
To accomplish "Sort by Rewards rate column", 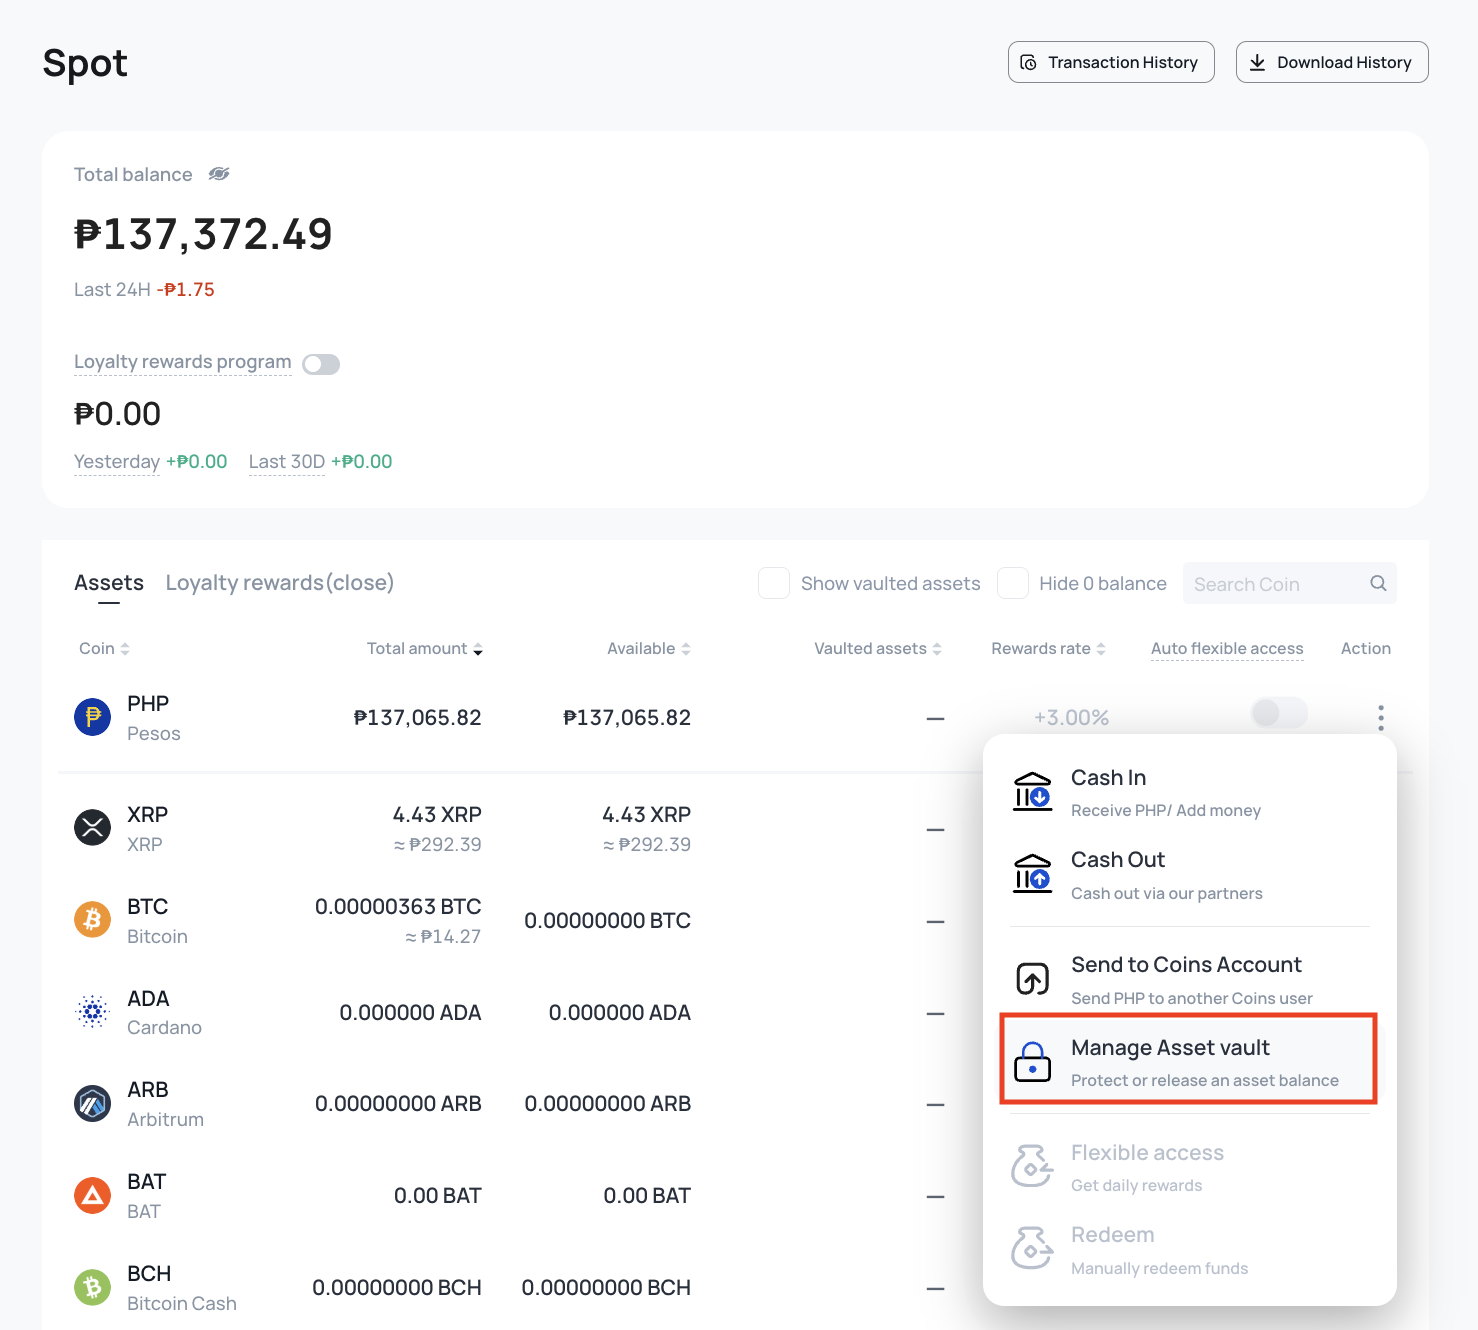I will (1048, 649).
